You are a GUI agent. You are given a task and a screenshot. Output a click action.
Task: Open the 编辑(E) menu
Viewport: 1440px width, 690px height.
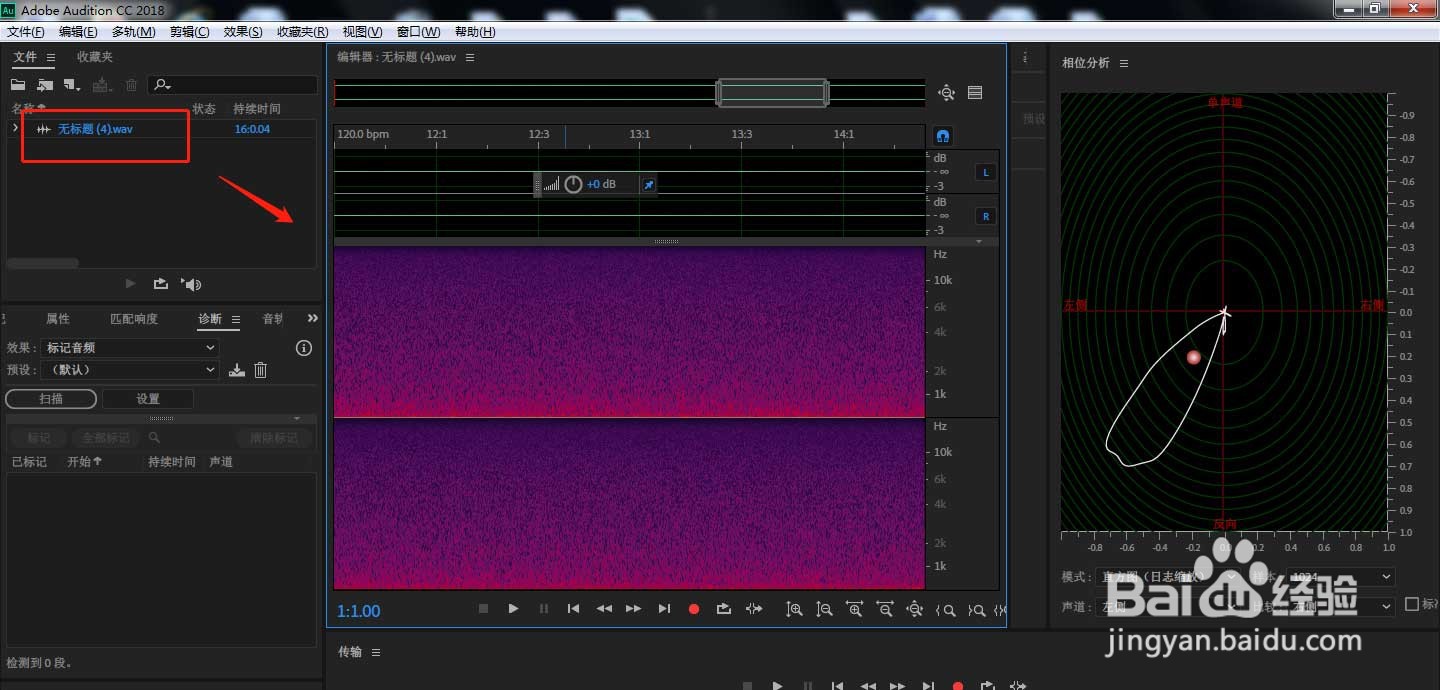tap(79, 32)
